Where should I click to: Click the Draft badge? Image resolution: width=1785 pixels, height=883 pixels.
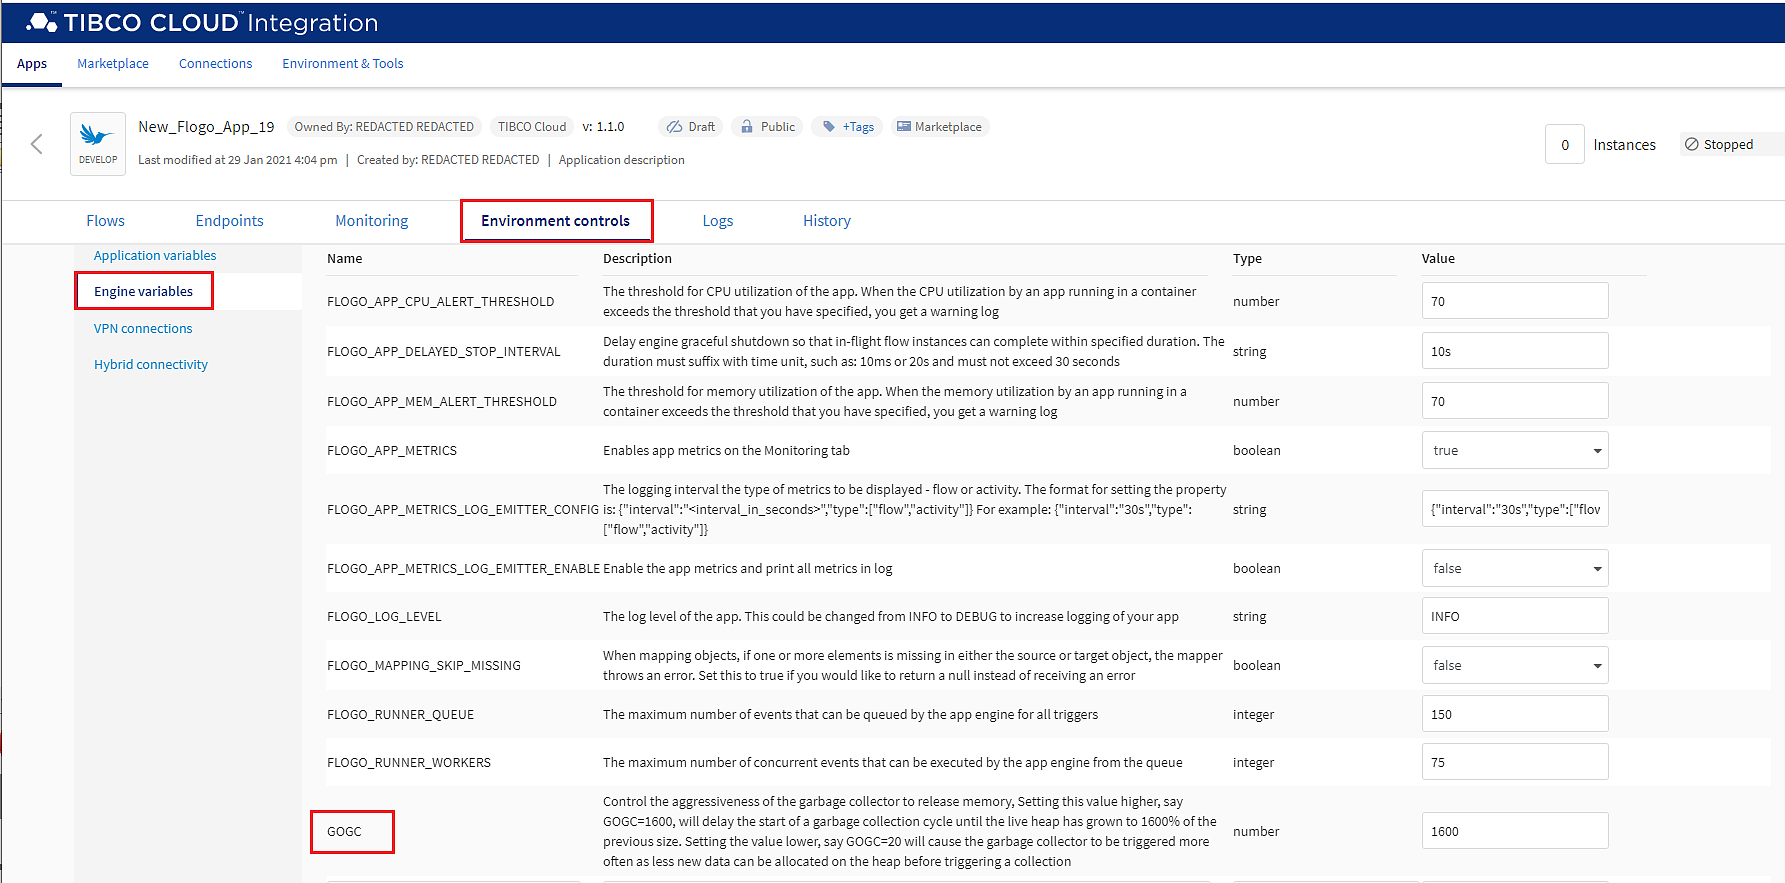pos(692,127)
